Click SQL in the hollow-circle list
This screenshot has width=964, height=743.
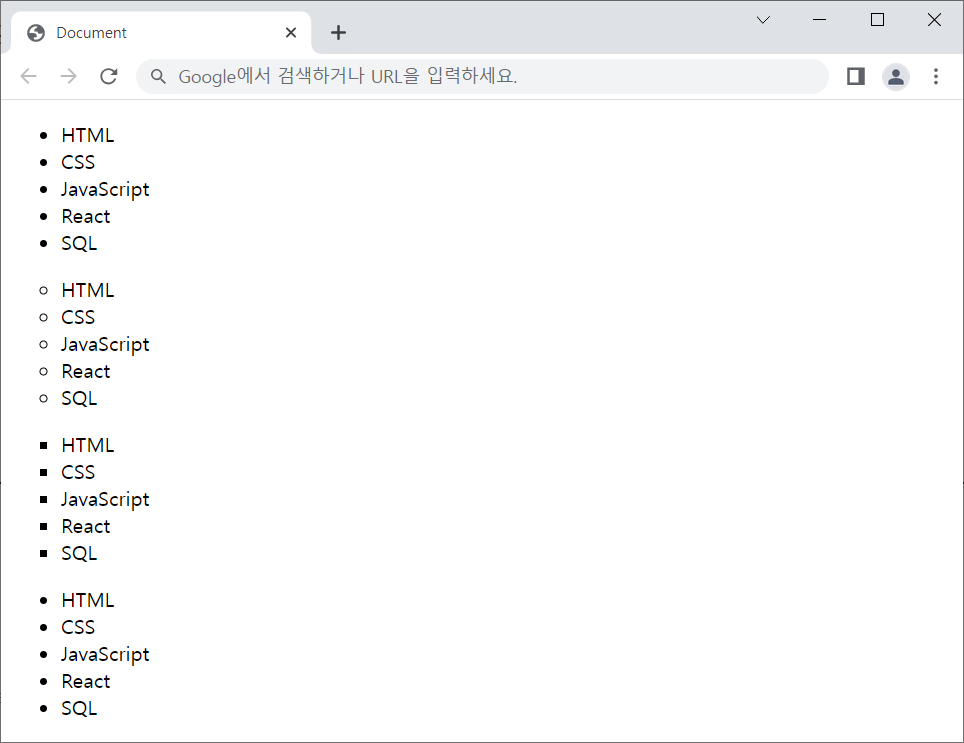[79, 398]
